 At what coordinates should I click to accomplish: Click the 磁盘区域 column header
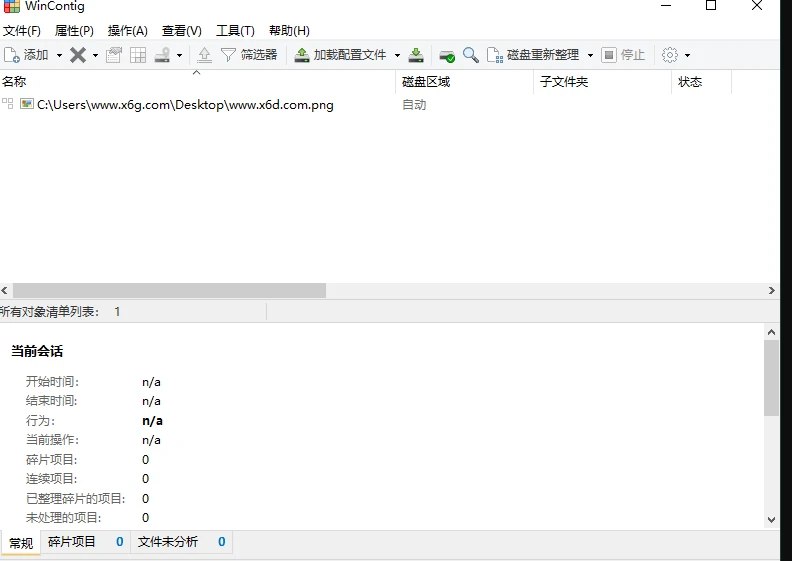coord(464,82)
